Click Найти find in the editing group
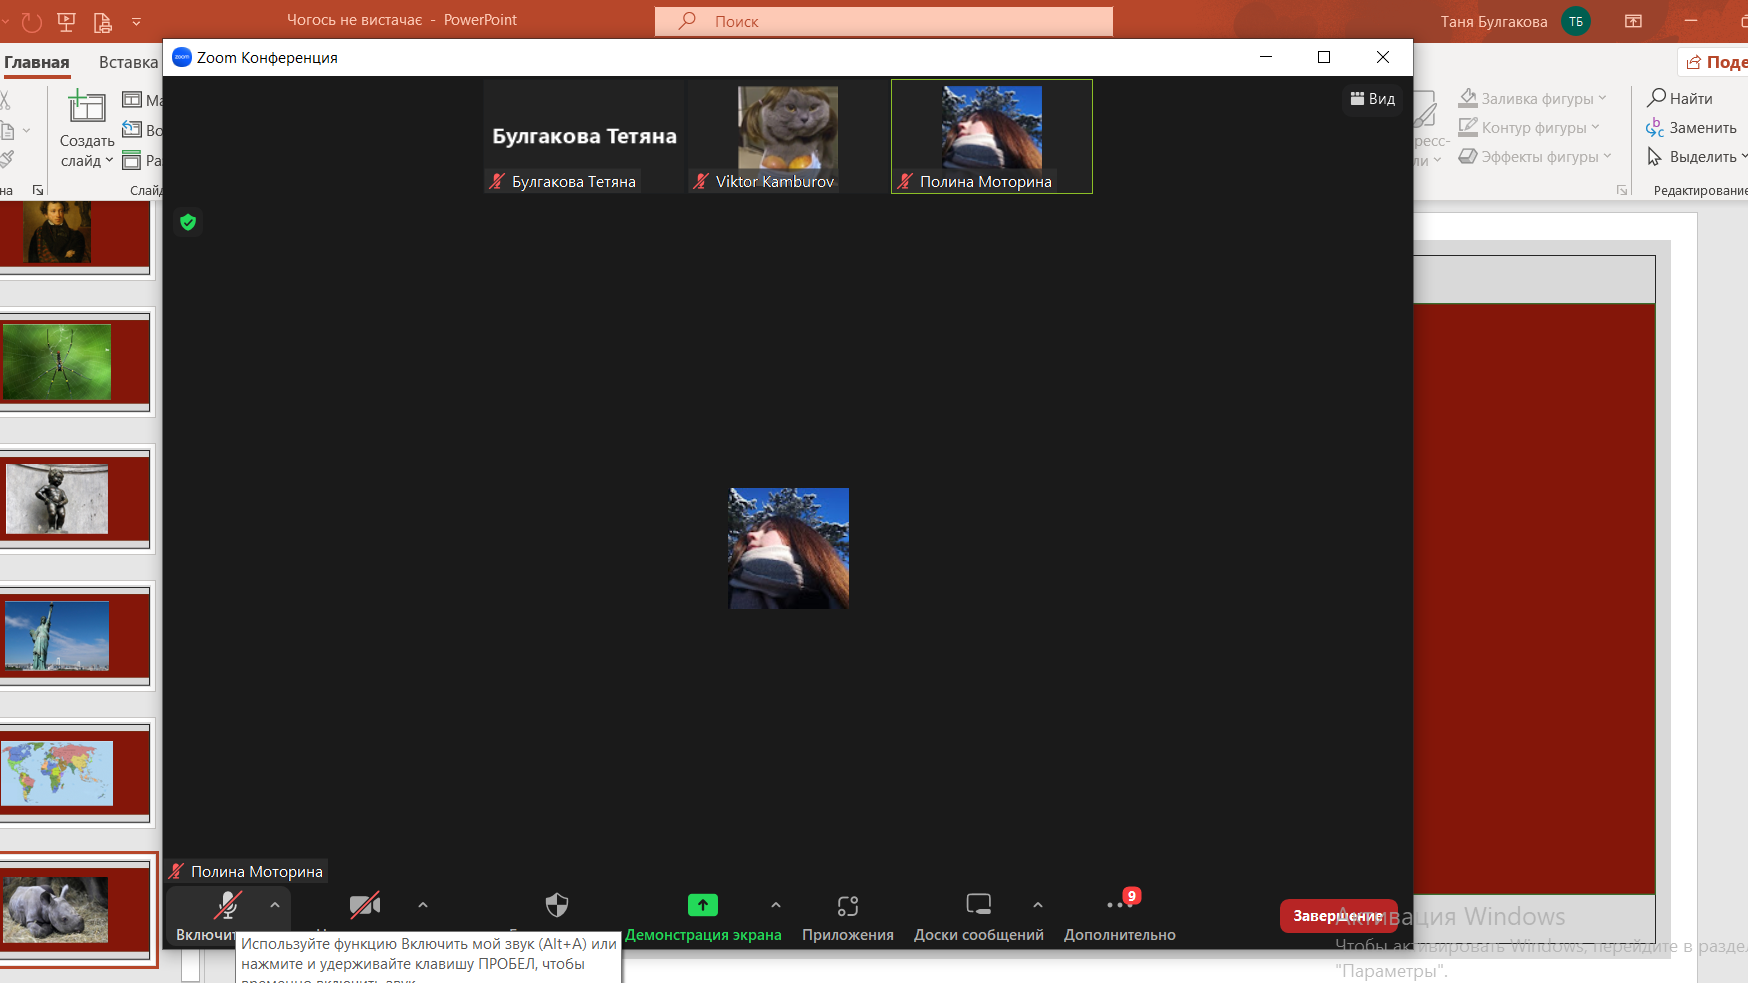 (1680, 98)
